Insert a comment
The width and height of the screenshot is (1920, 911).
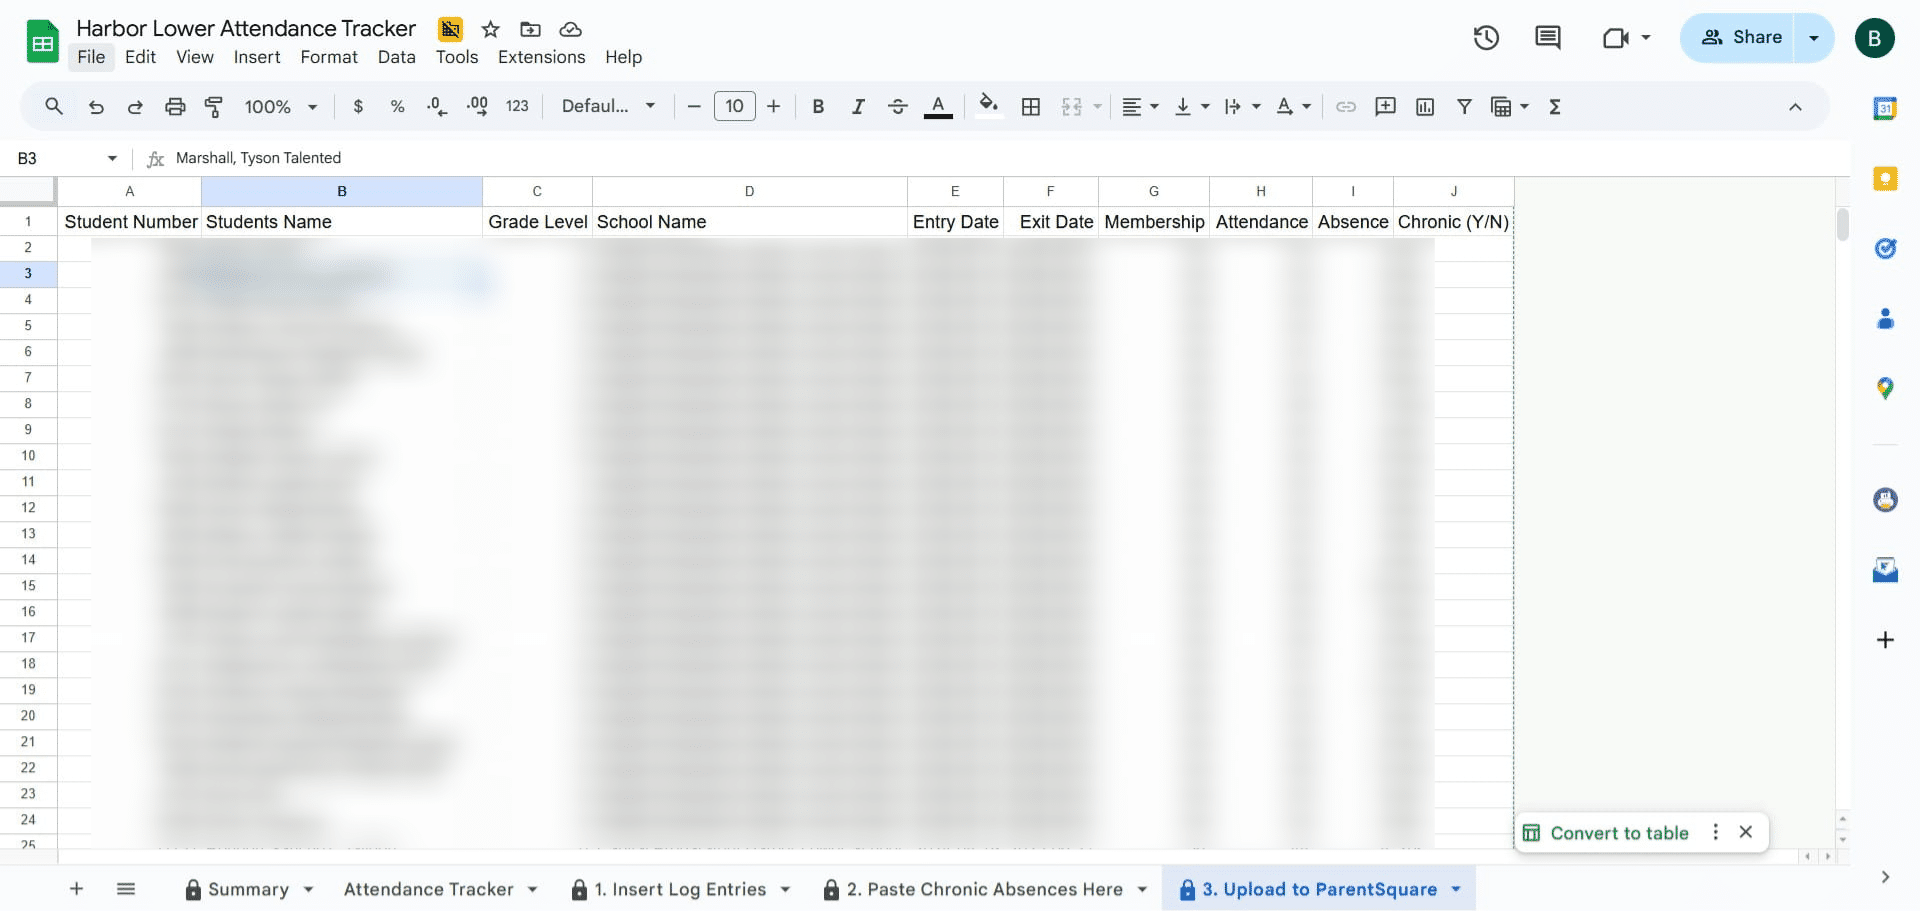click(1385, 106)
